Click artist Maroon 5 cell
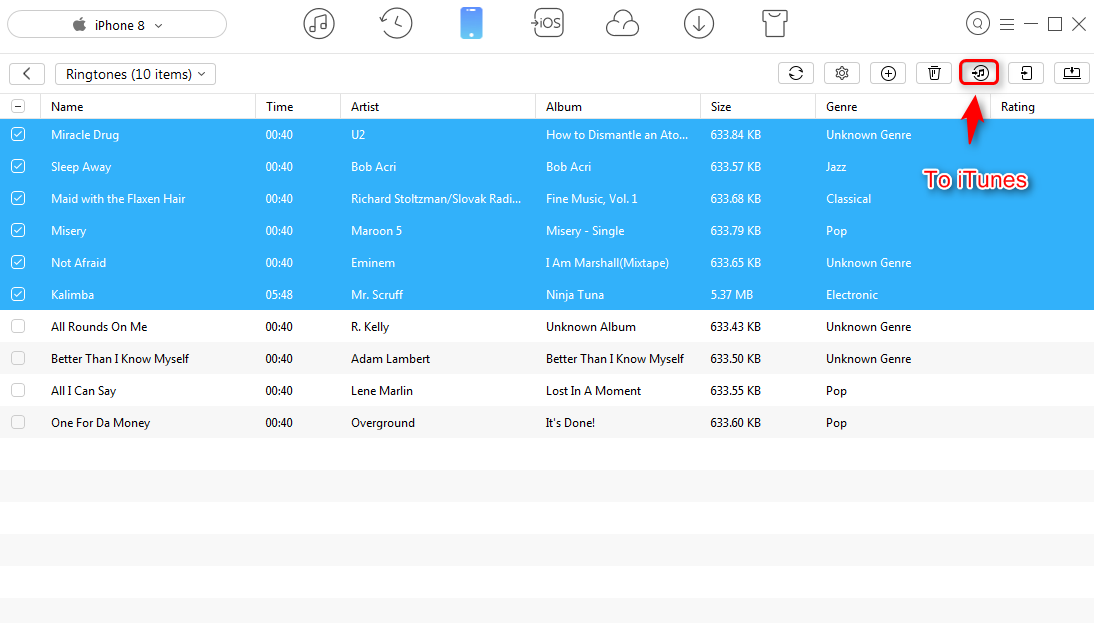This screenshot has width=1094, height=623. 376,231
